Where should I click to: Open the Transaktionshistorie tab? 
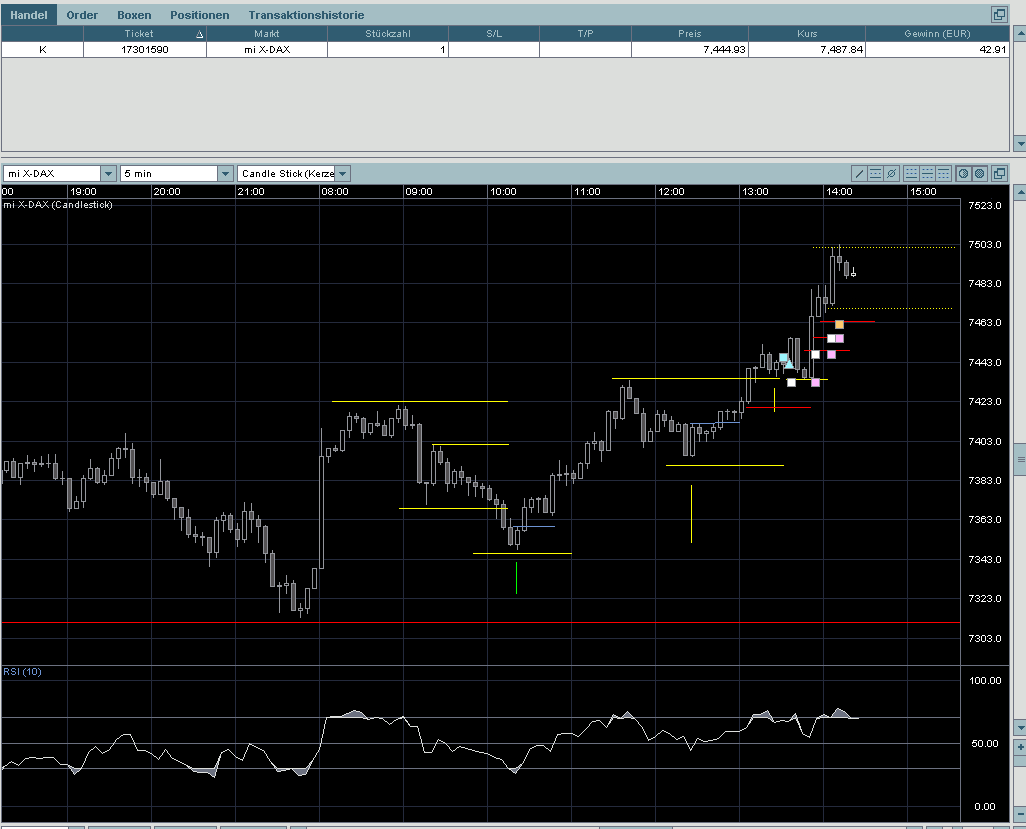[x=306, y=14]
